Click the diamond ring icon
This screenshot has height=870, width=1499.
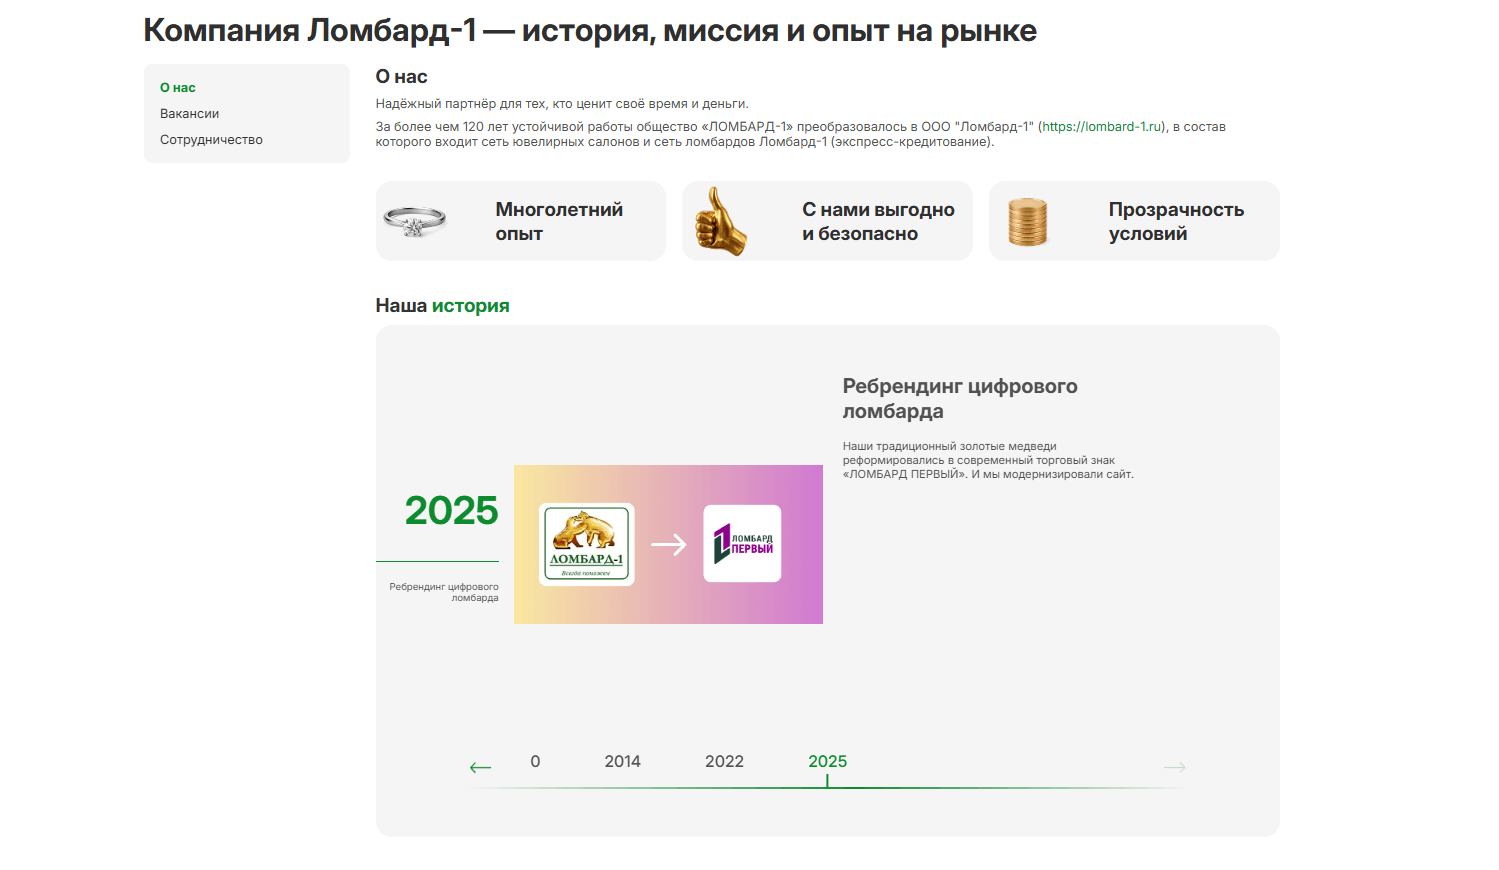[414, 221]
